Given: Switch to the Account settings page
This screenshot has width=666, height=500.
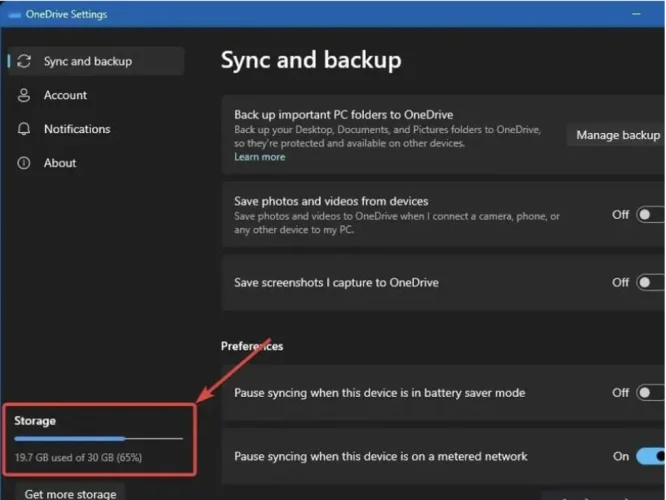Looking at the screenshot, I should (x=65, y=95).
